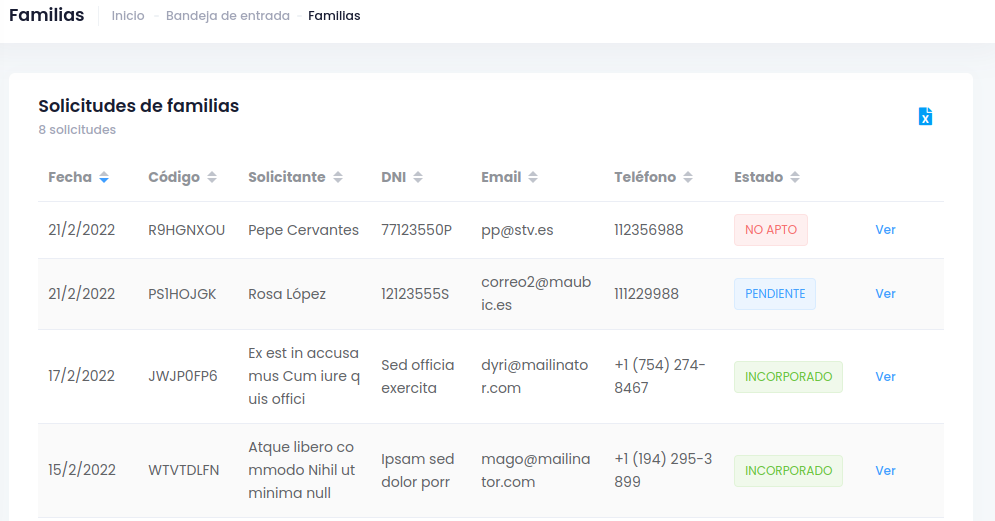This screenshot has height=521, width=995.
Task: View details of request WTVTDLFN
Action: [885, 470]
